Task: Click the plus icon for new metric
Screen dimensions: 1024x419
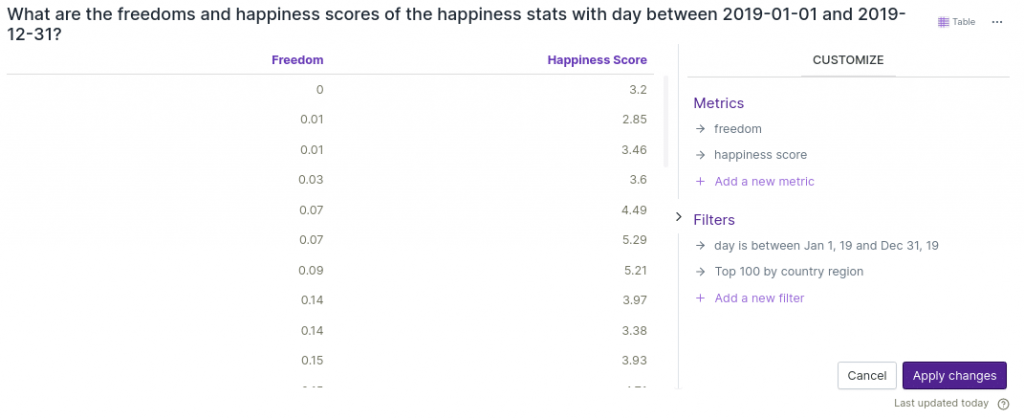Action: 700,182
